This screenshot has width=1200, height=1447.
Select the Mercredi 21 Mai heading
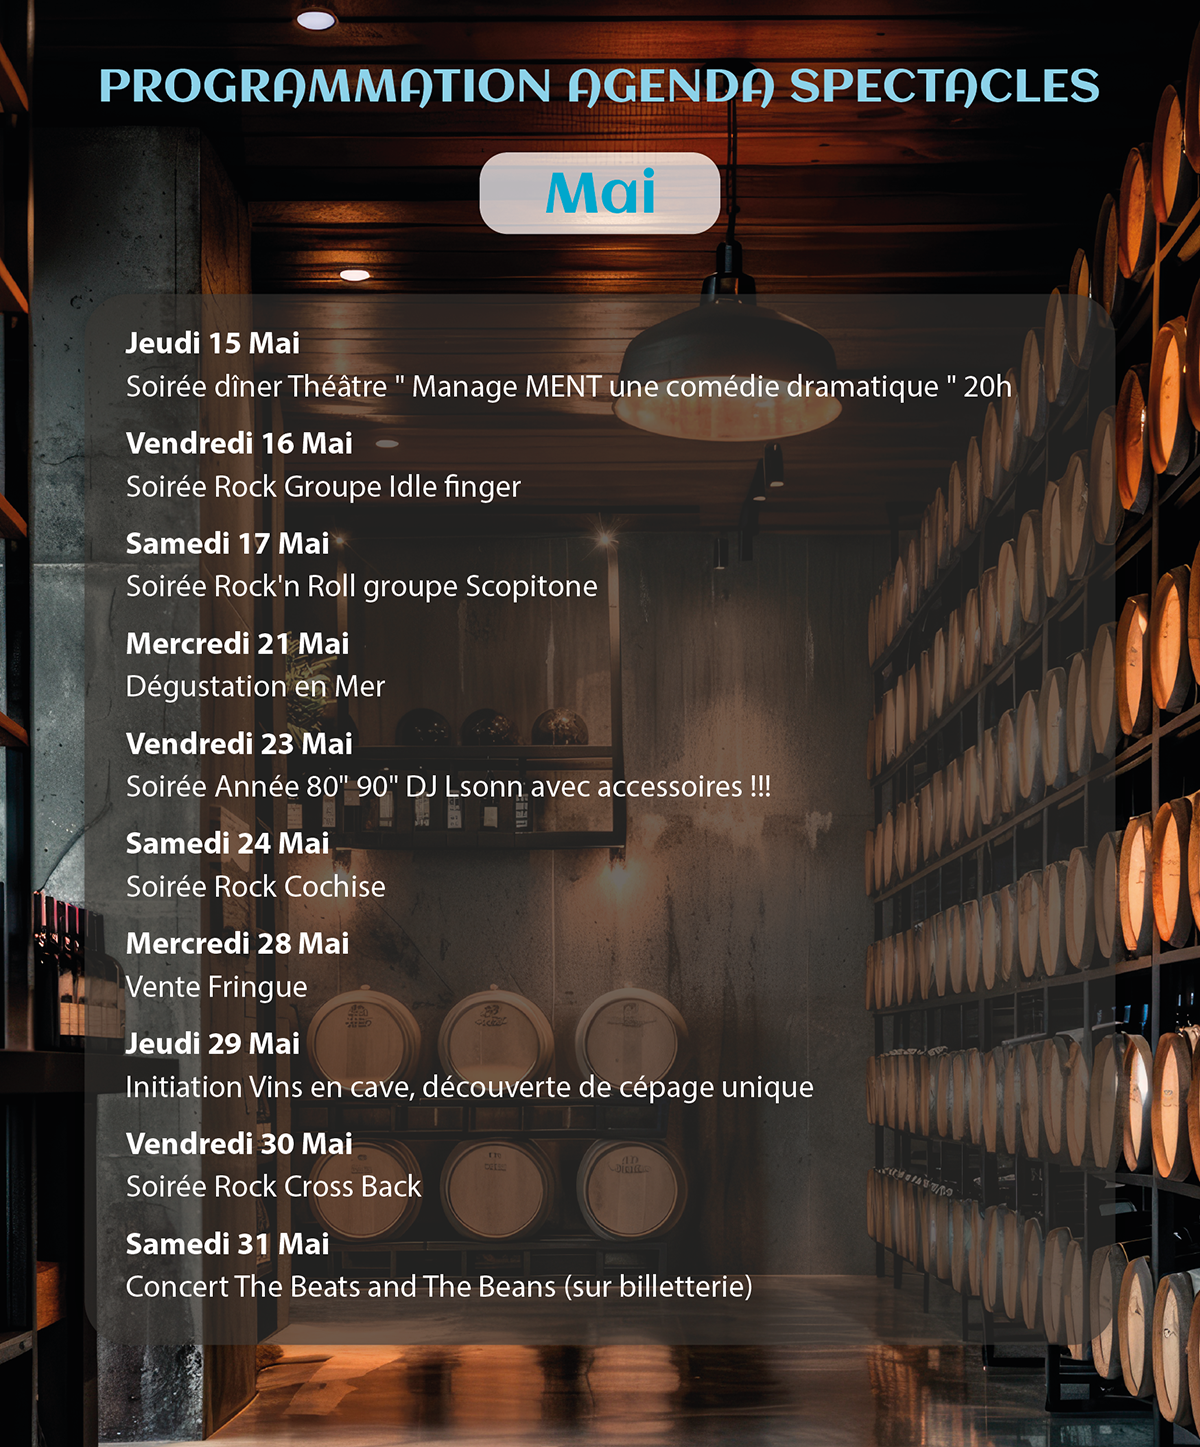pyautogui.click(x=237, y=643)
